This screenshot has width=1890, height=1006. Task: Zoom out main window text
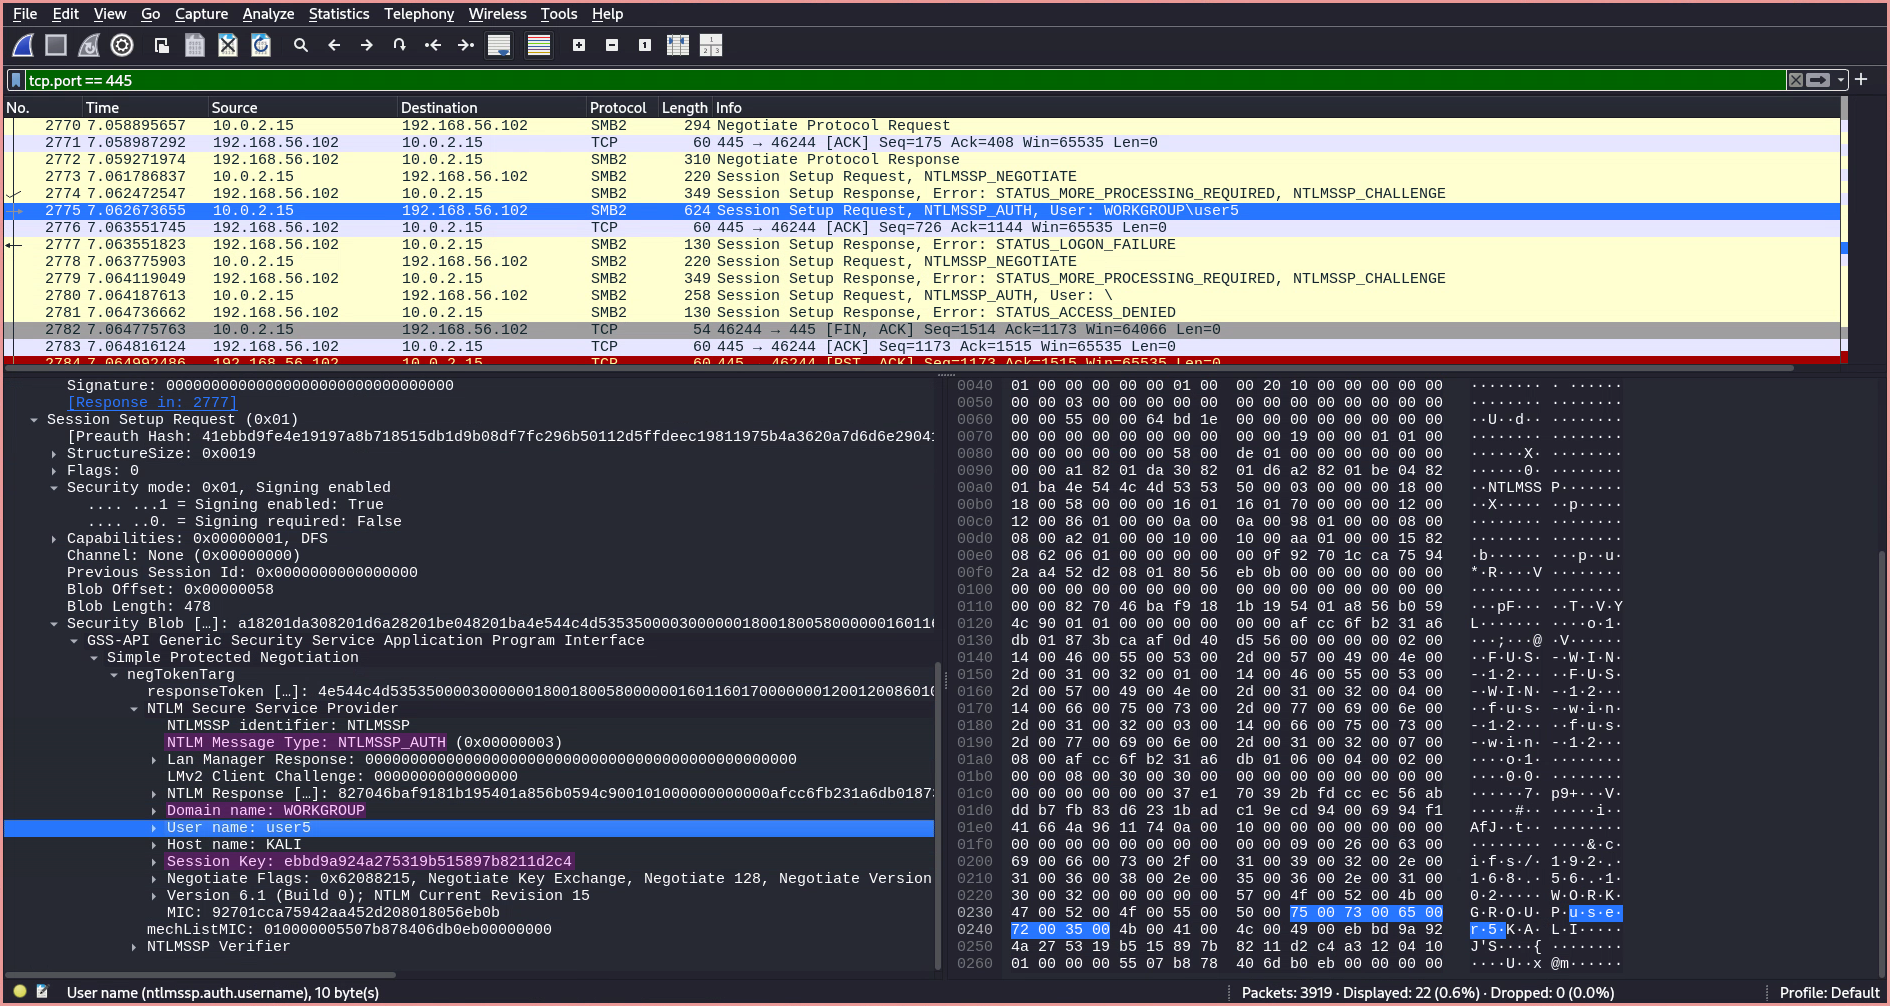(x=612, y=45)
